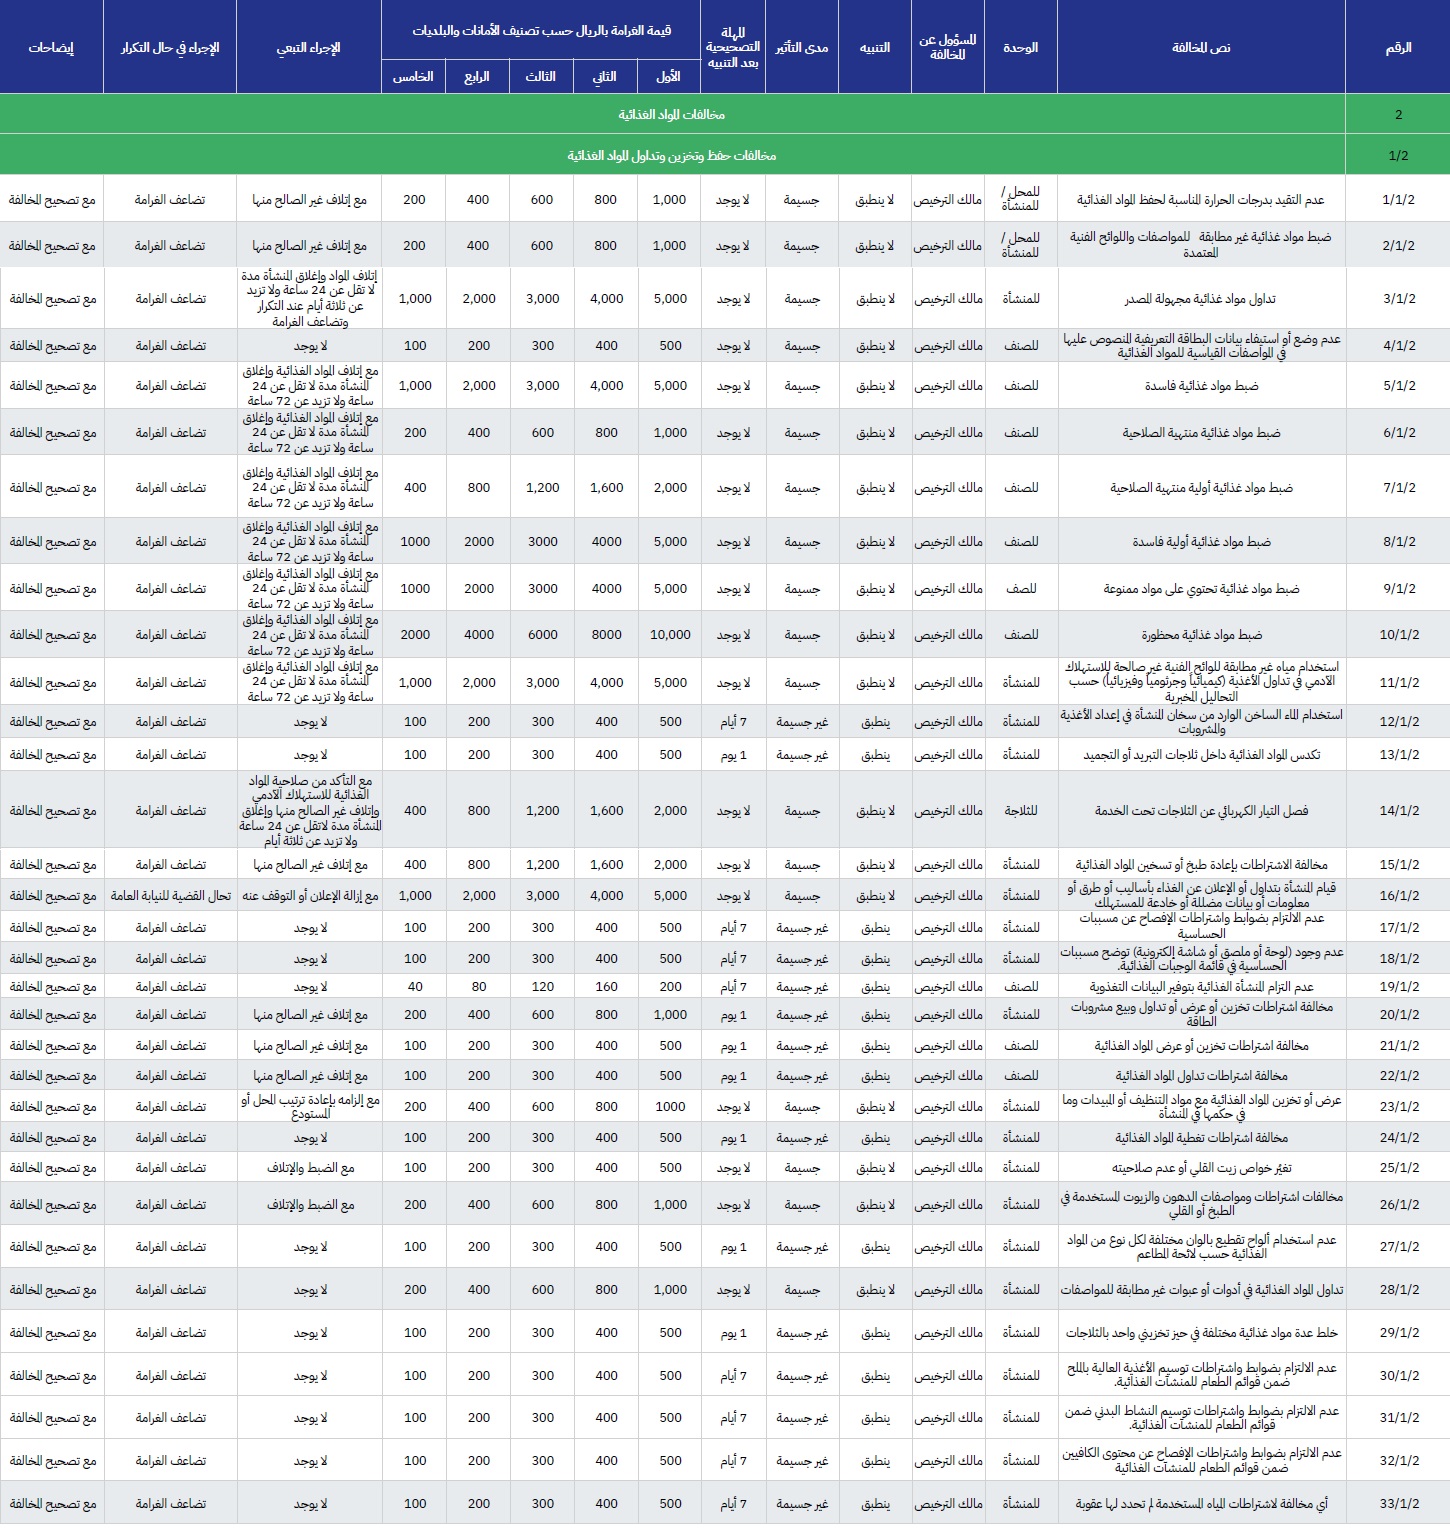Click the "مدى التأثير" column header
The height and width of the screenshot is (1537, 1450).
[x=802, y=47]
